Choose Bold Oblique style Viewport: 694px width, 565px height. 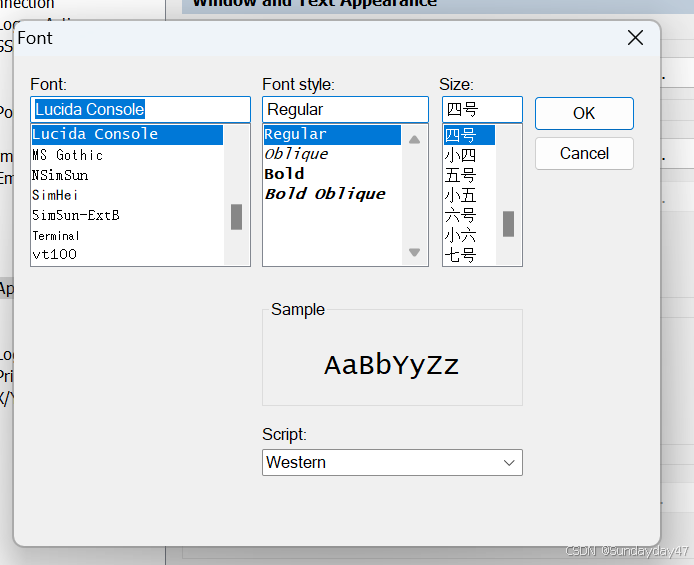pyautogui.click(x=325, y=194)
